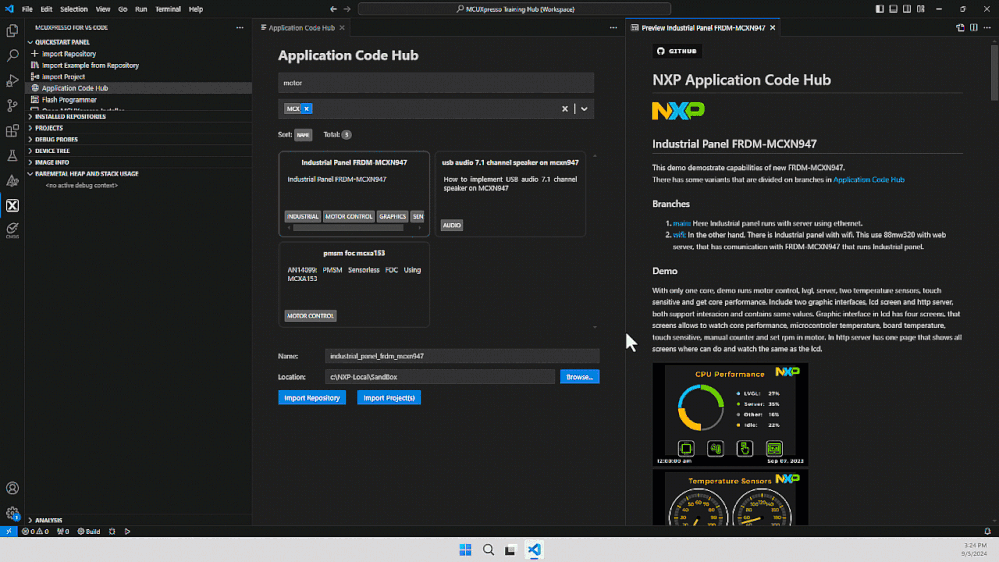Viewport: 999px width, 562px height.
Task: Click the motor search input field
Action: point(436,83)
